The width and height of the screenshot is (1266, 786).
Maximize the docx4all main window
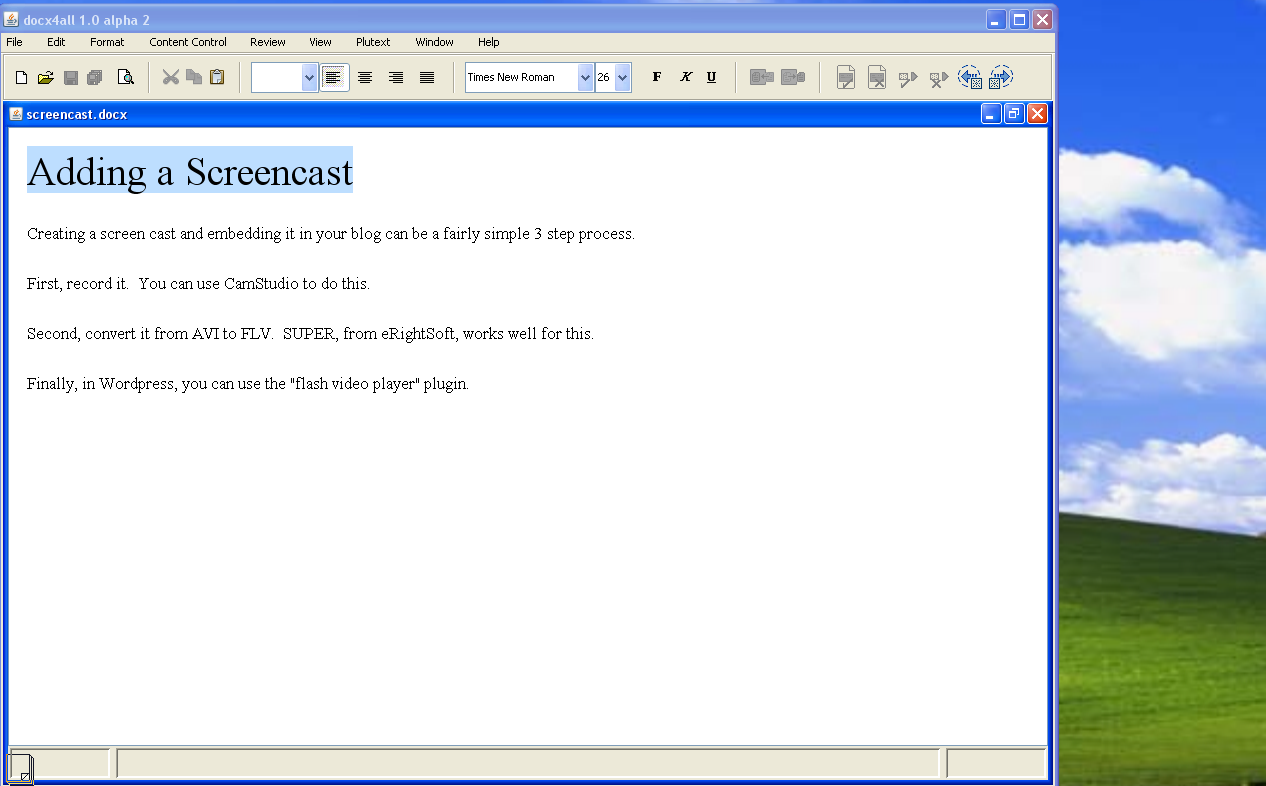pyautogui.click(x=1019, y=20)
